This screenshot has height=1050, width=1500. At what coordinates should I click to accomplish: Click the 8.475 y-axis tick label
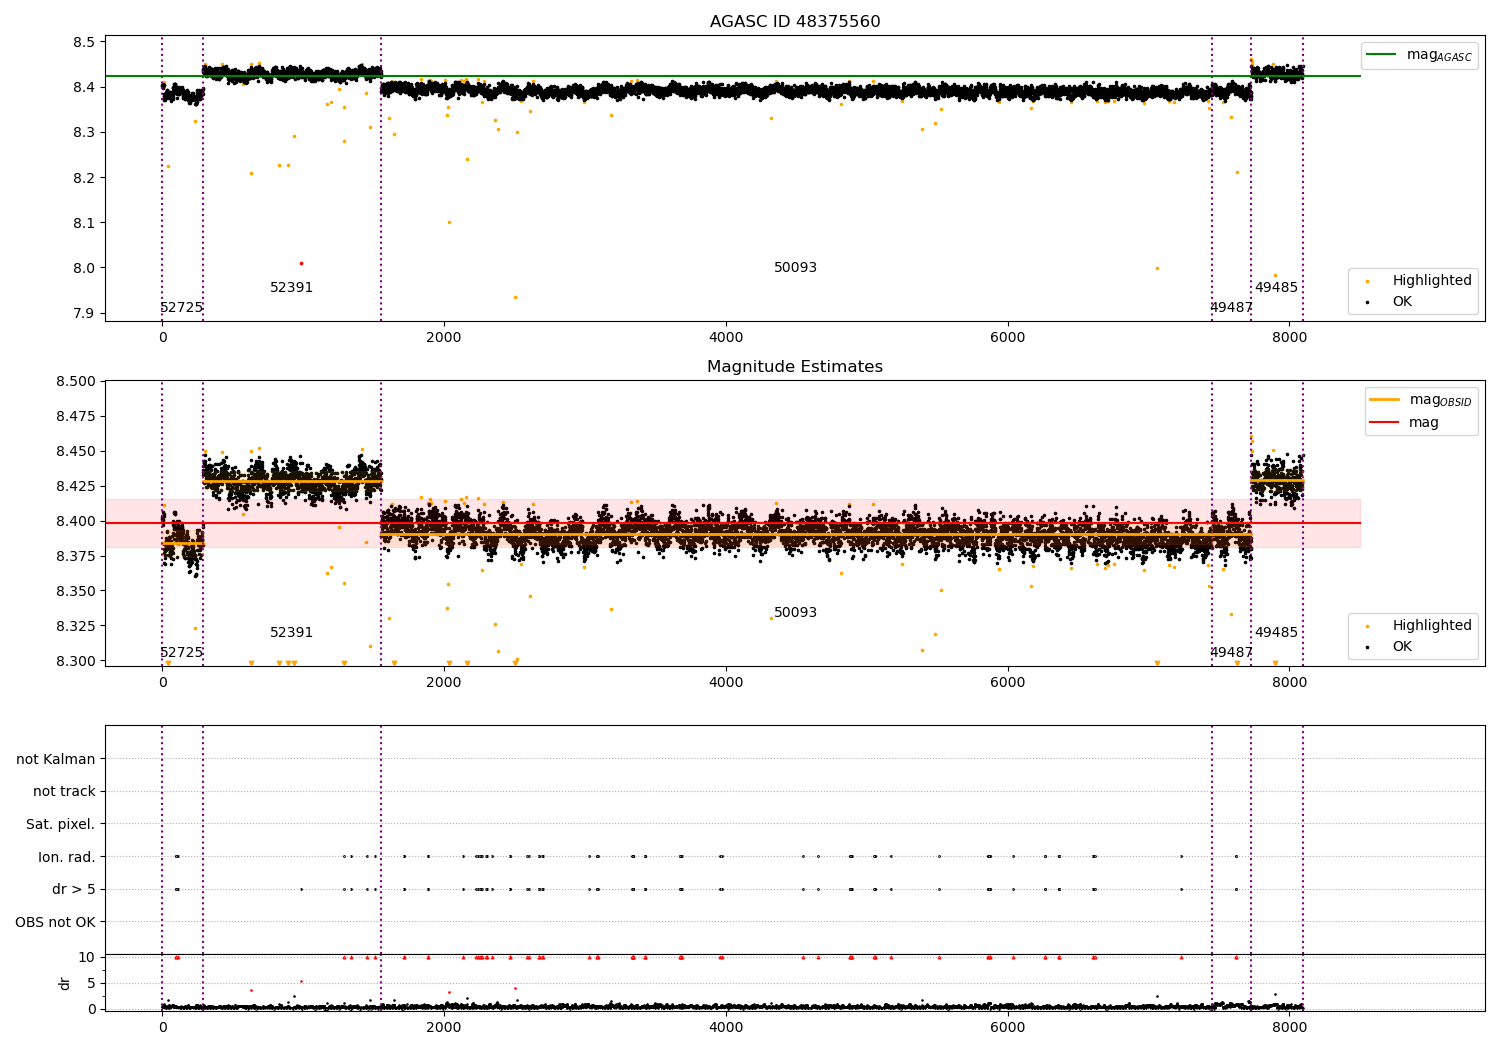pos(75,416)
